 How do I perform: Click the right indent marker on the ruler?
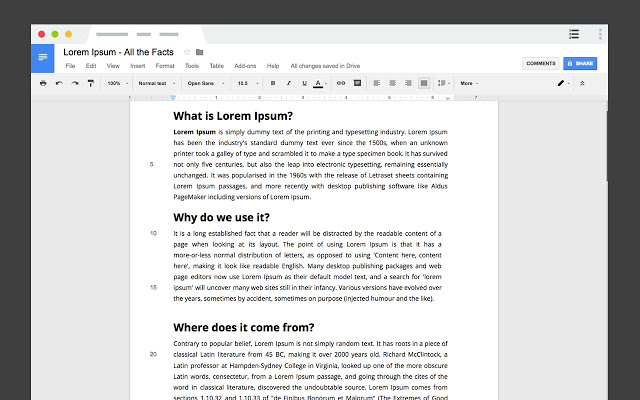pos(448,98)
